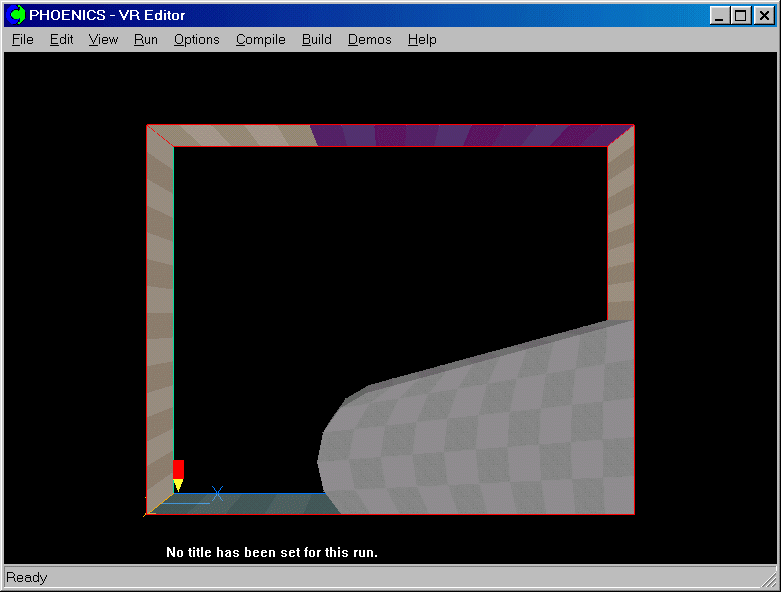Open the File menu

coord(22,40)
